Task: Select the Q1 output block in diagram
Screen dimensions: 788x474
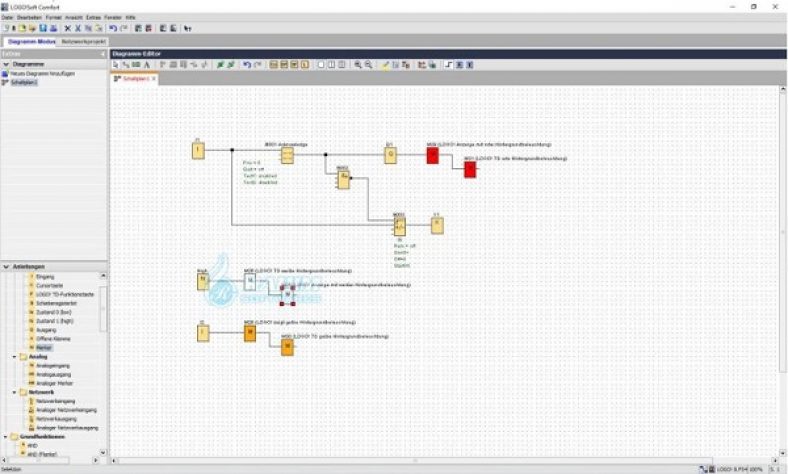Action: point(390,155)
